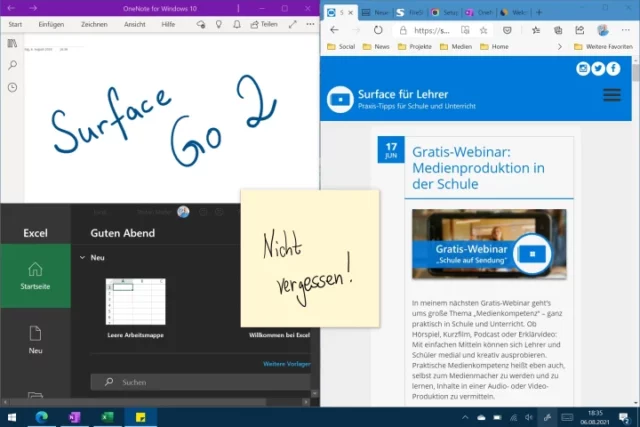Switch to the second Edge tab 'Neue'
The width and height of the screenshot is (640, 427).
(376, 13)
